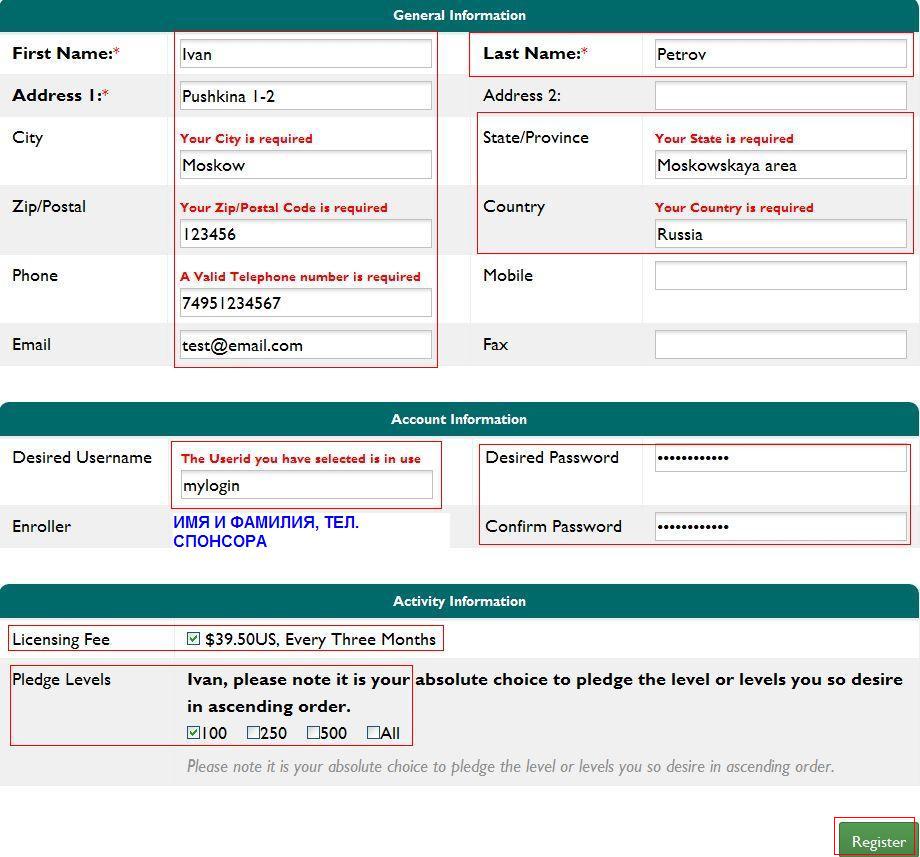The height and width of the screenshot is (857, 920).
Task: Click the Desired Username field containing mylogin
Action: pyautogui.click(x=307, y=485)
